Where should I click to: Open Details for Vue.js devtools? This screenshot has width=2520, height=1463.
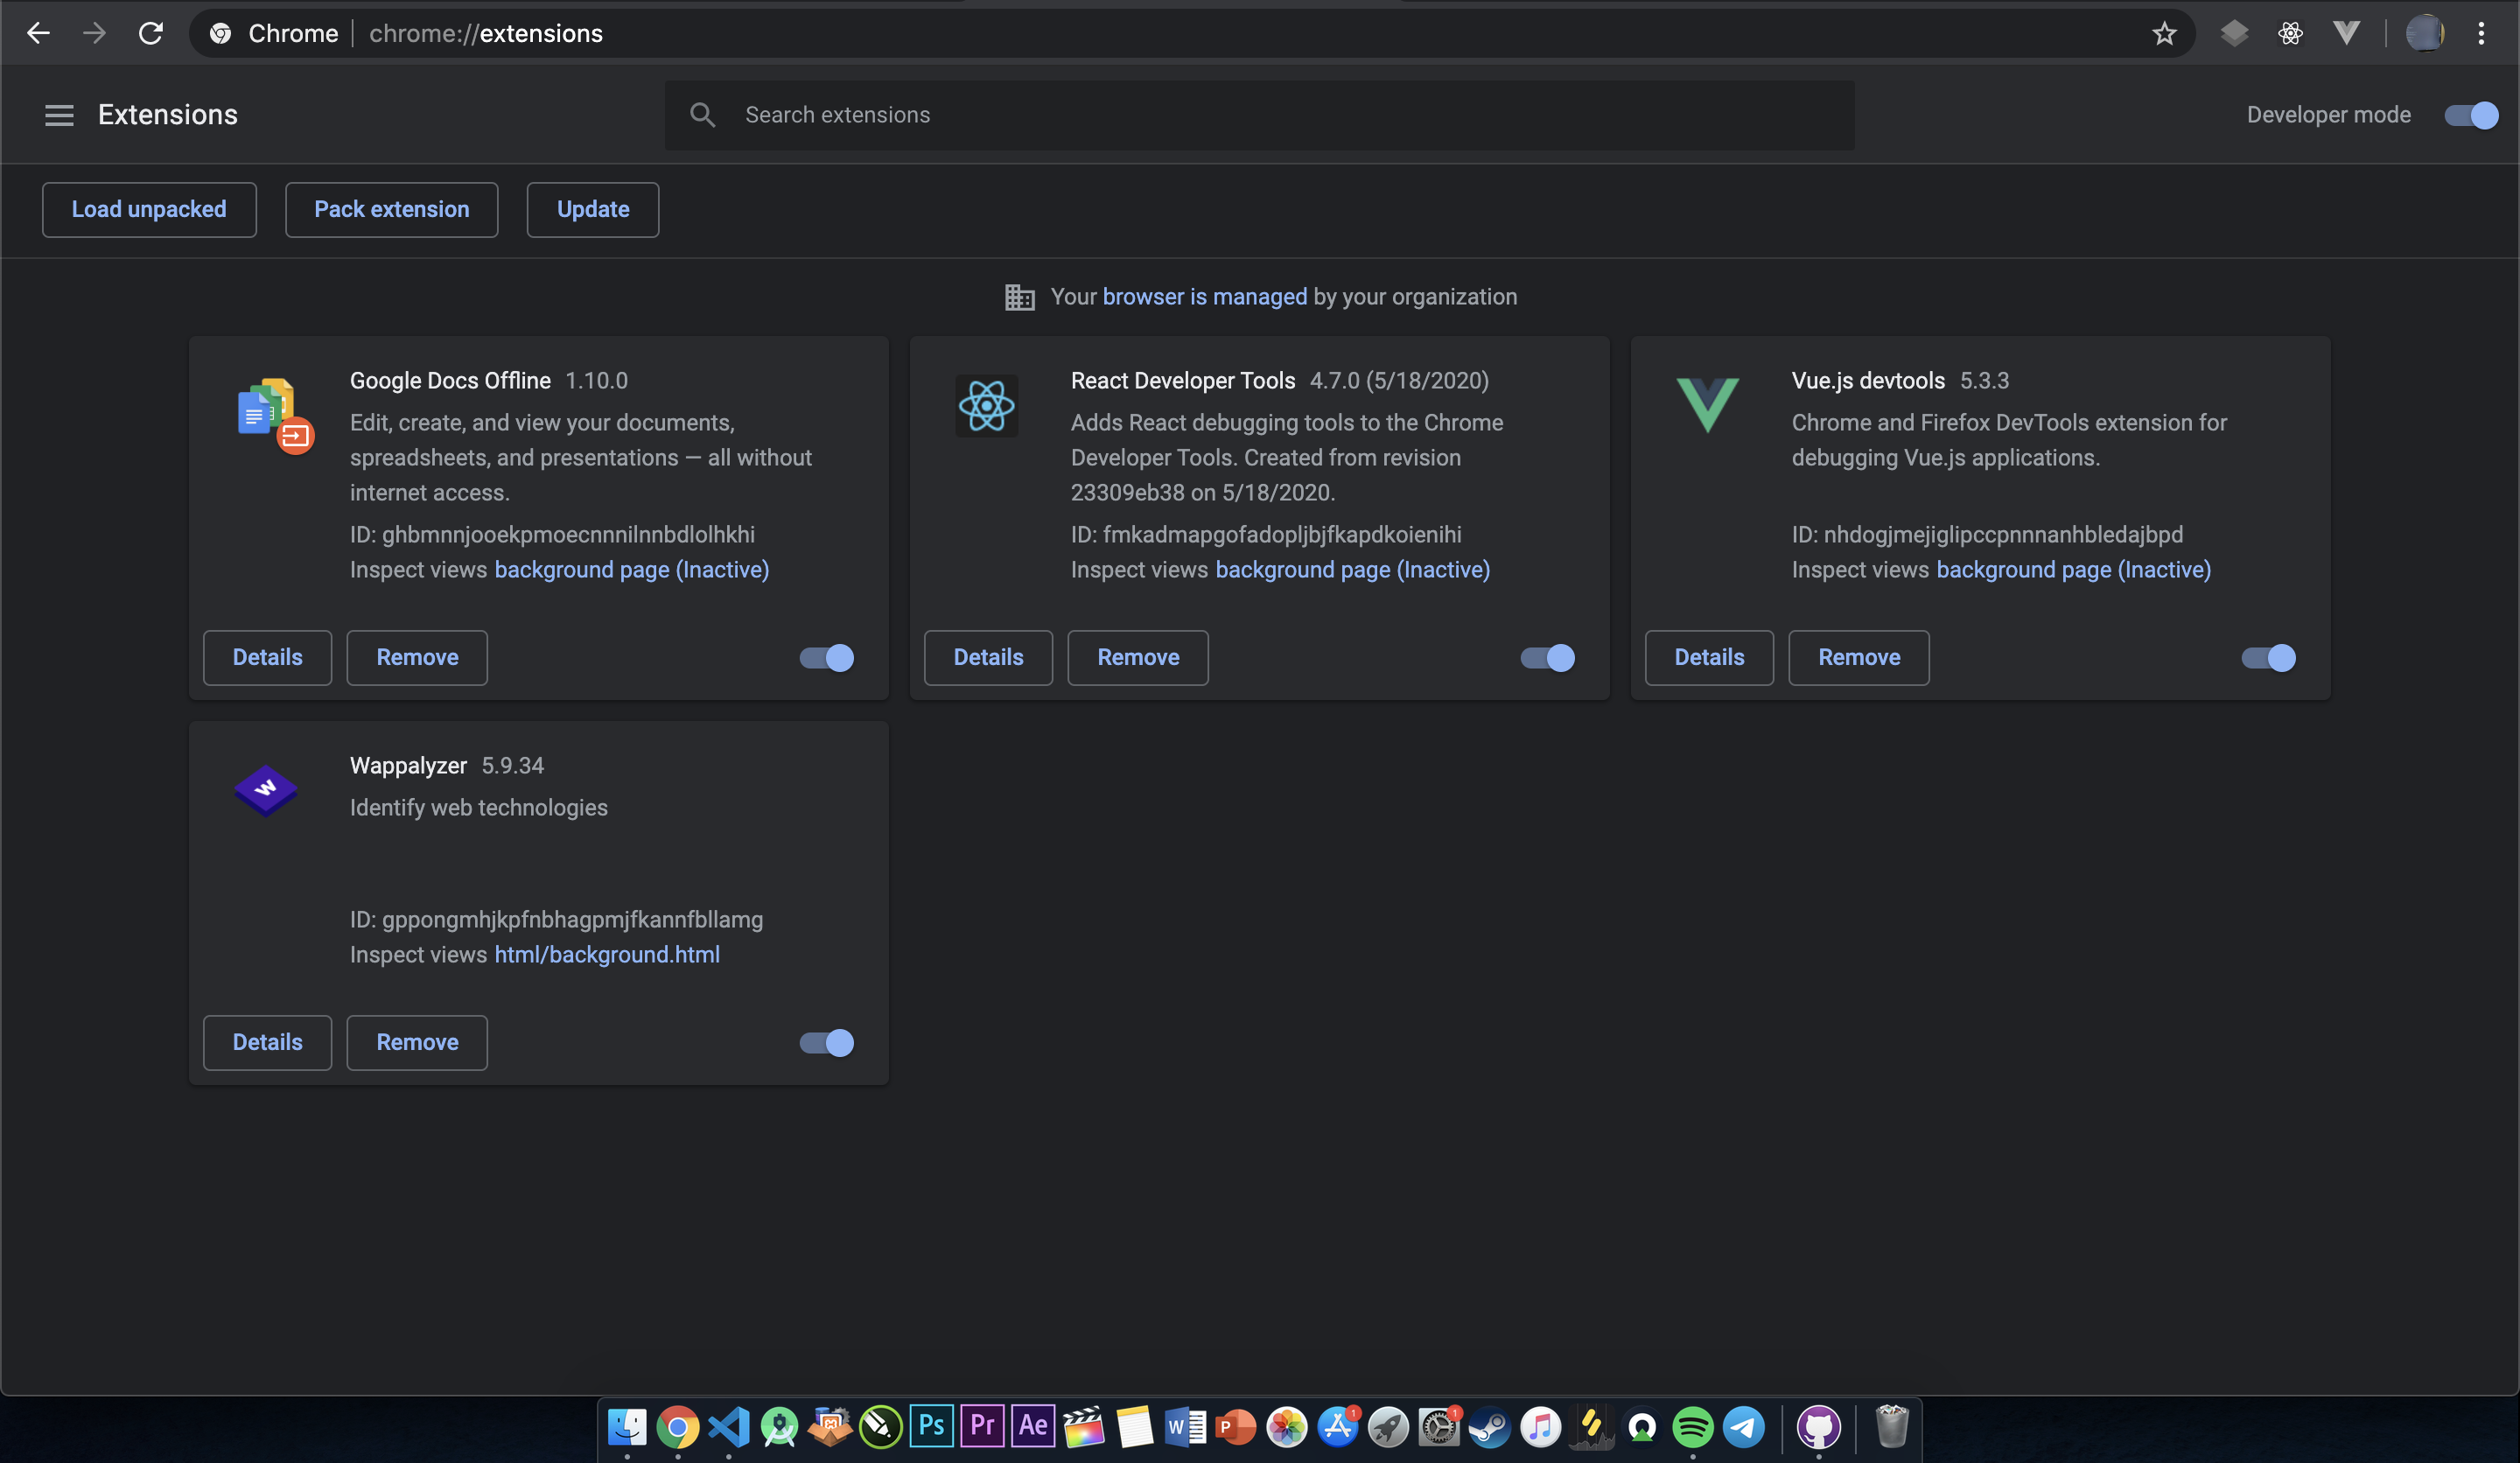[x=1709, y=657]
